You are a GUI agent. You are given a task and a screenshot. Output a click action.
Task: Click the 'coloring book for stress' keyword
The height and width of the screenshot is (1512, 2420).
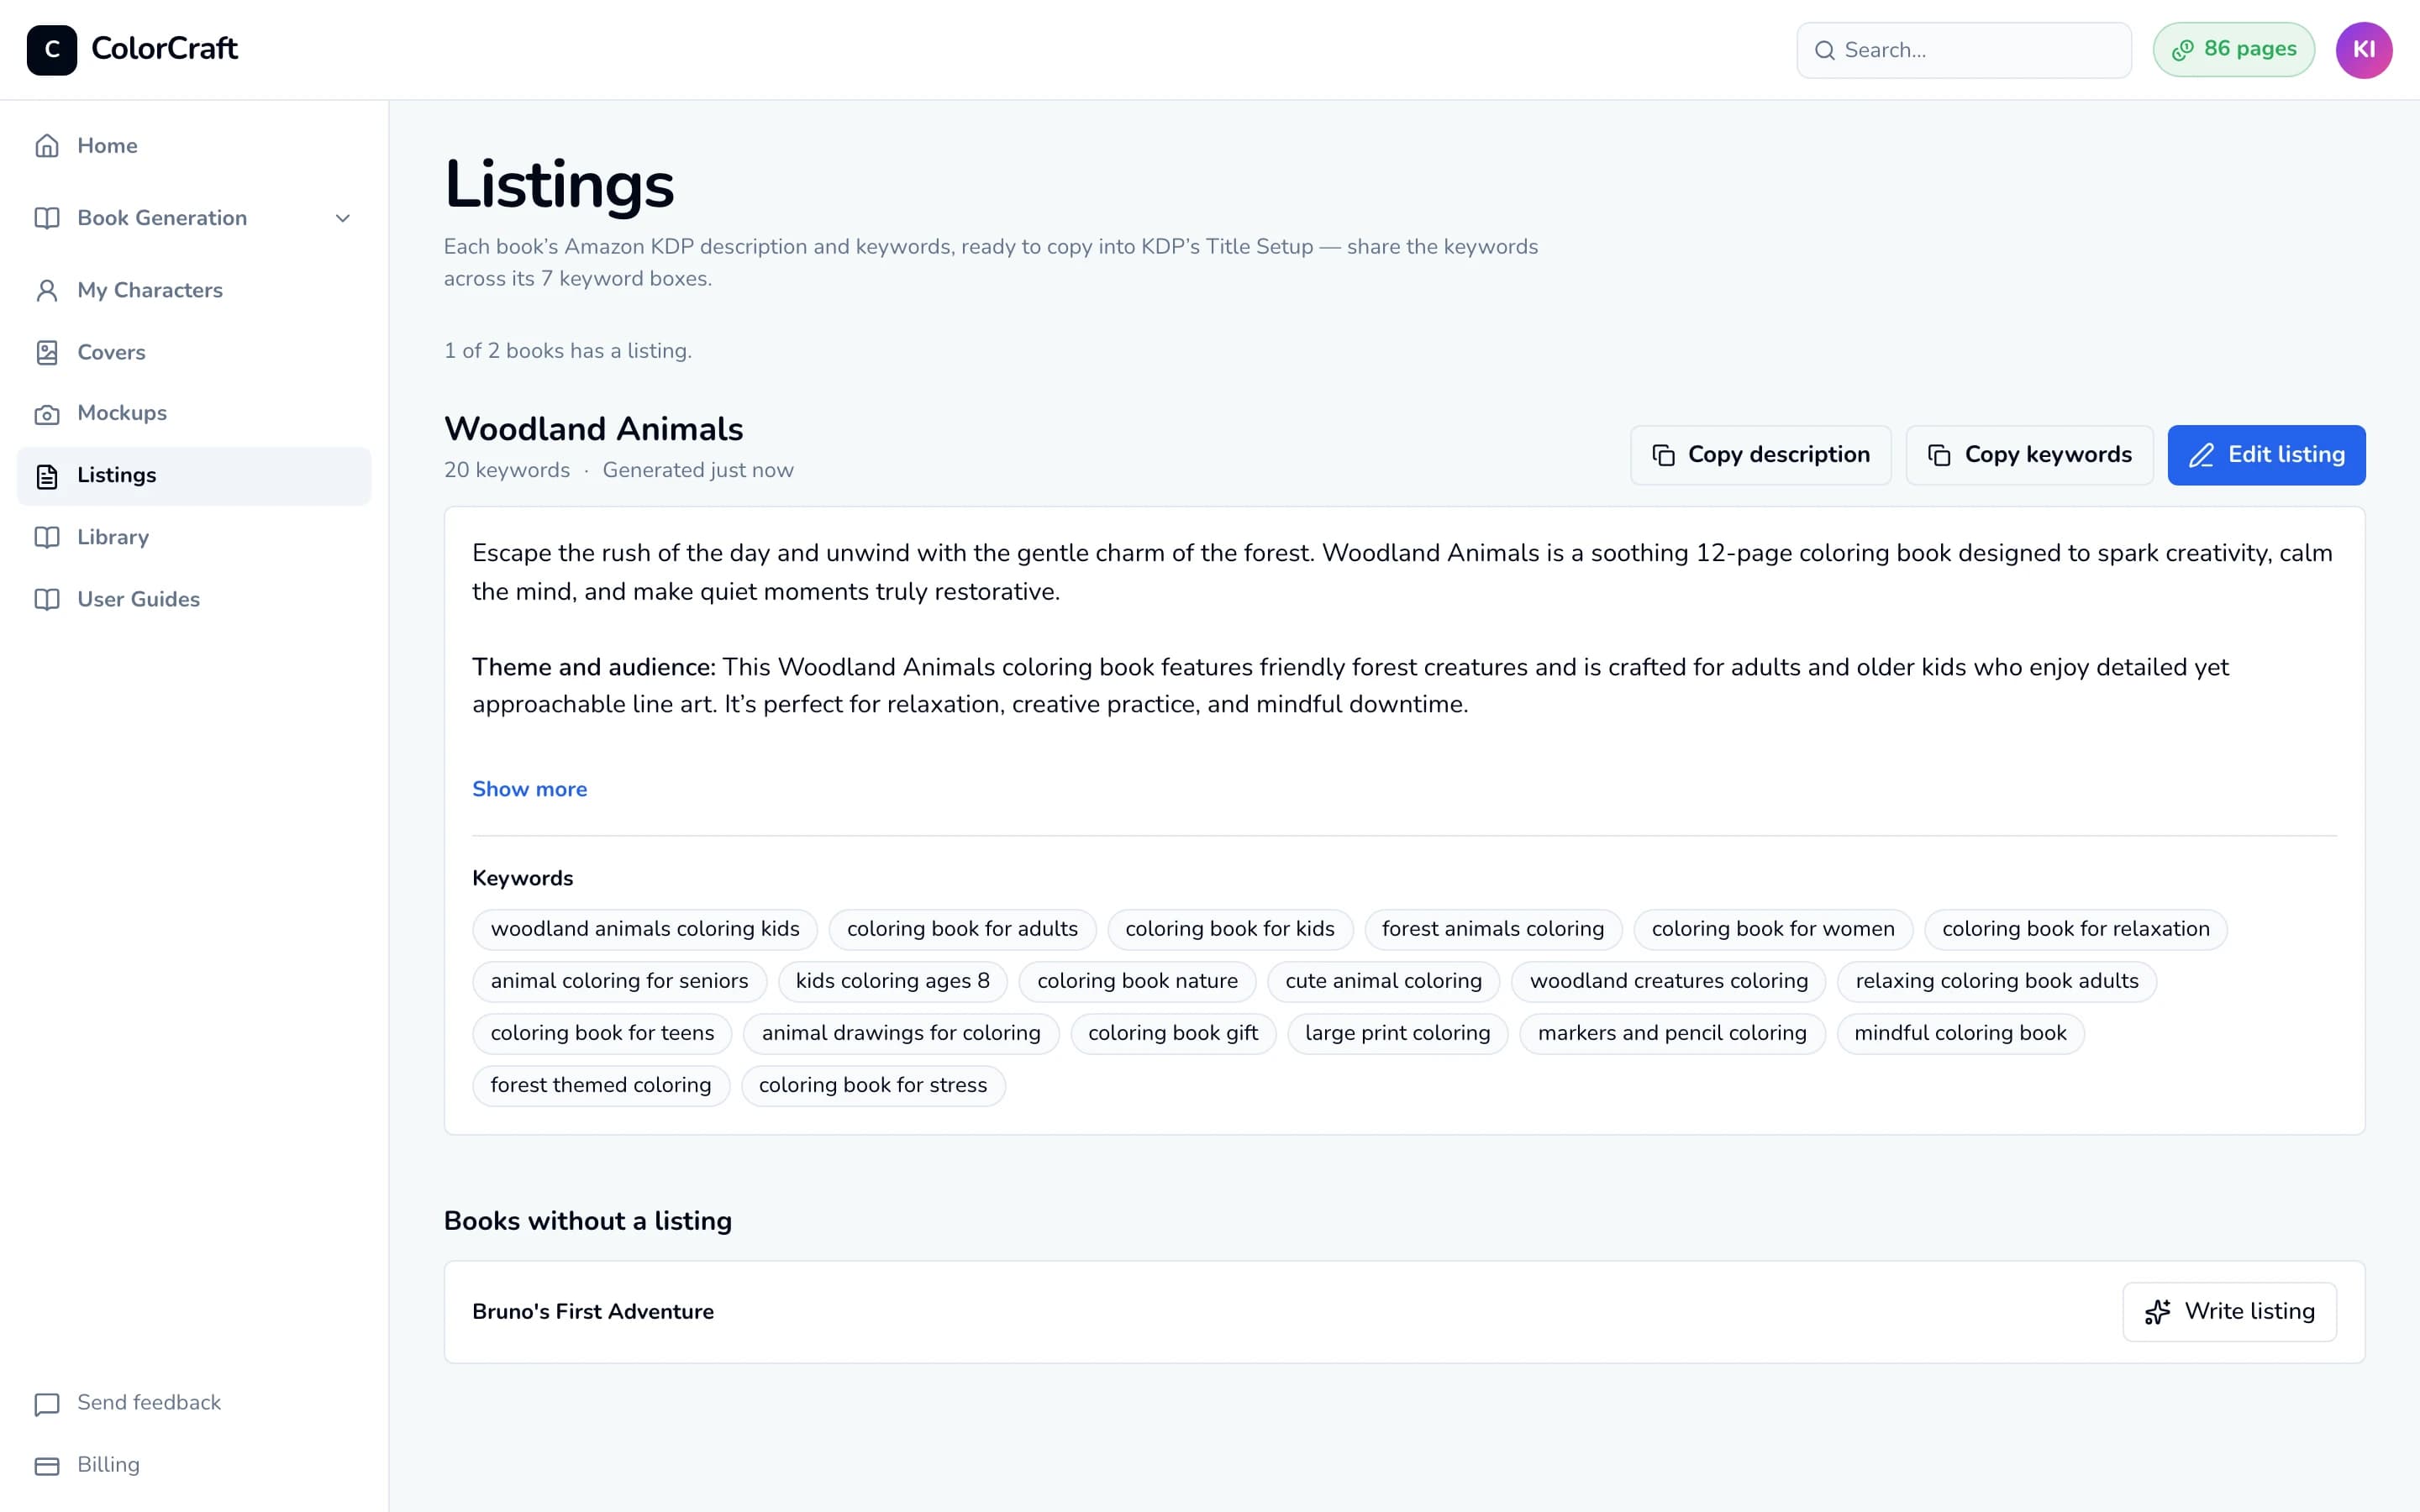[x=873, y=1085]
